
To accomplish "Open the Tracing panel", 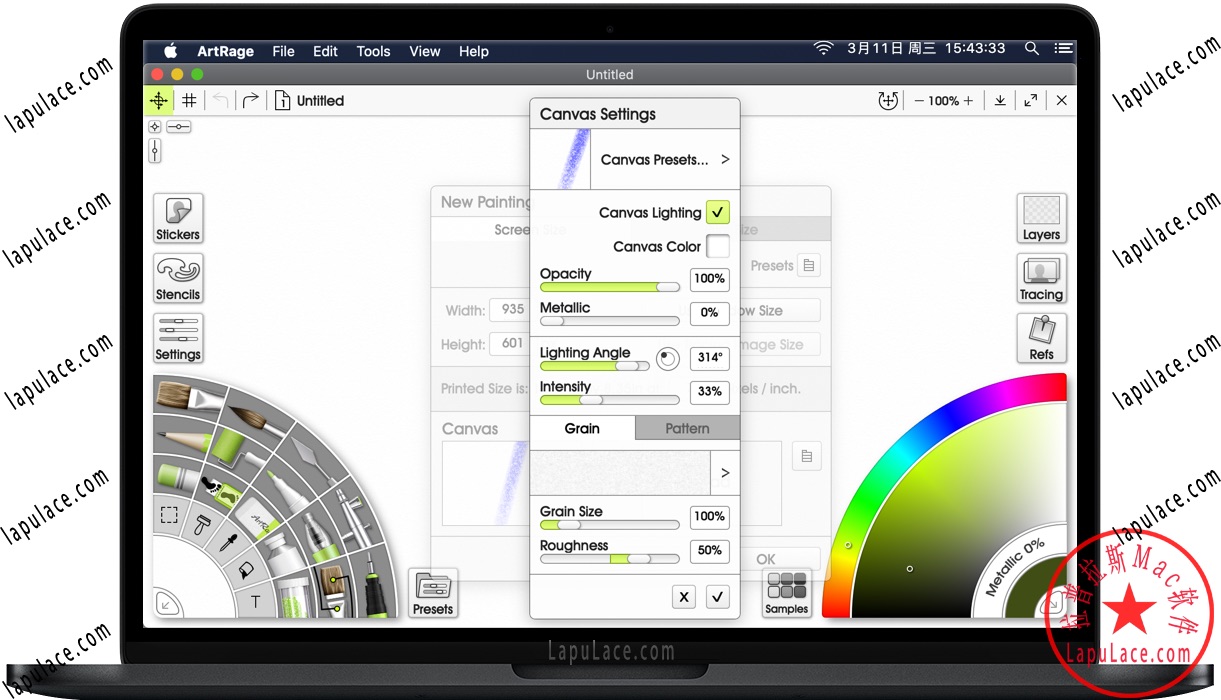I will 1041,278.
